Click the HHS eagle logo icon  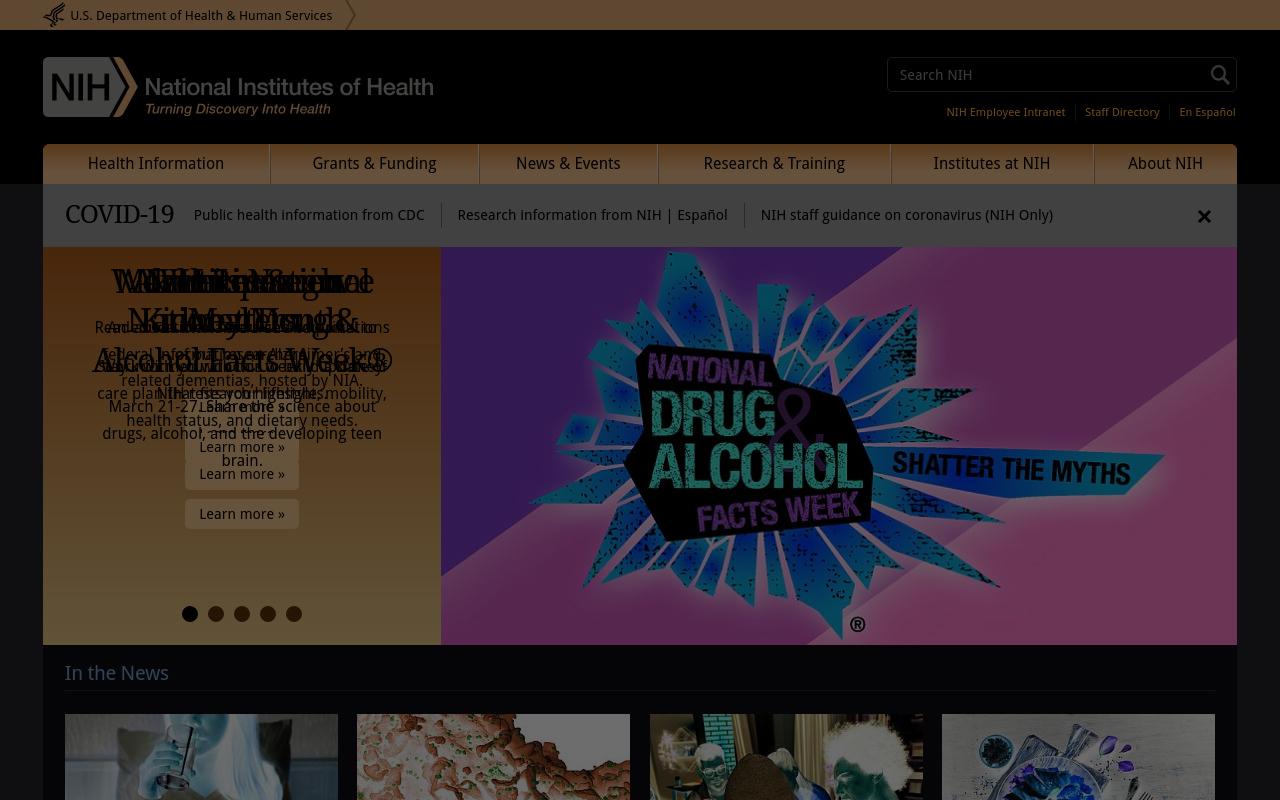click(54, 15)
